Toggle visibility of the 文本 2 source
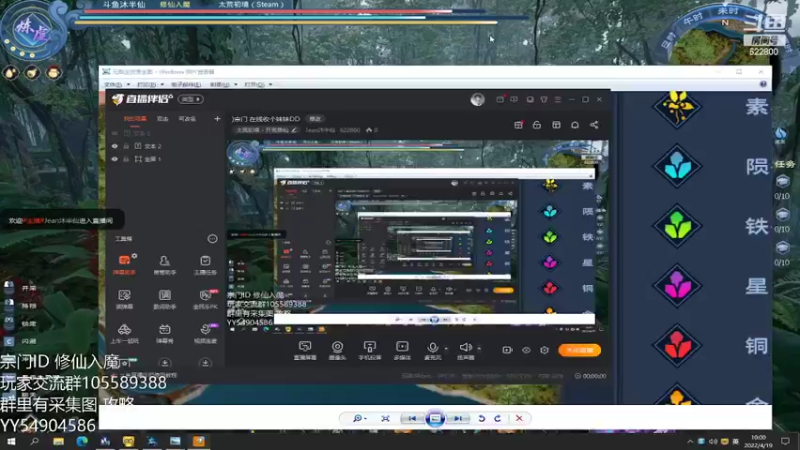800x450 pixels. coord(115,146)
